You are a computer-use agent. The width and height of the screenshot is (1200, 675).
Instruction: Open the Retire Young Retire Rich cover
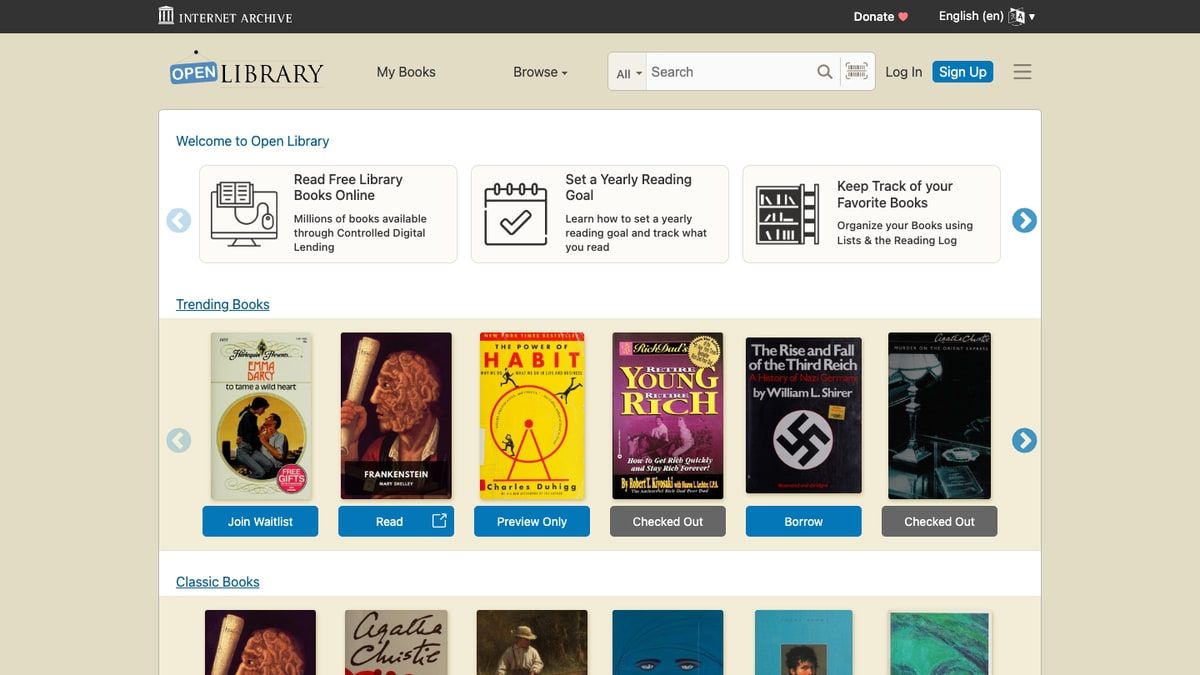tap(668, 416)
